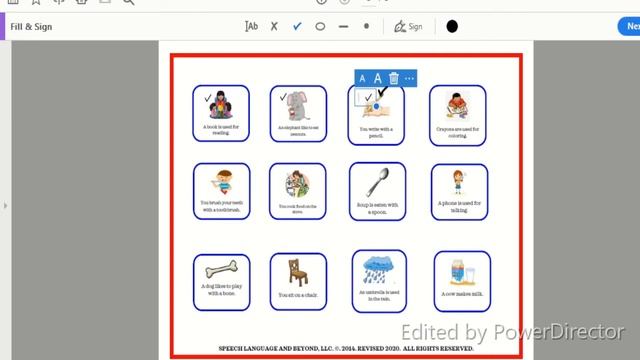Click the crayons coloring picture card
The image size is (640, 360).
pos(458,116)
